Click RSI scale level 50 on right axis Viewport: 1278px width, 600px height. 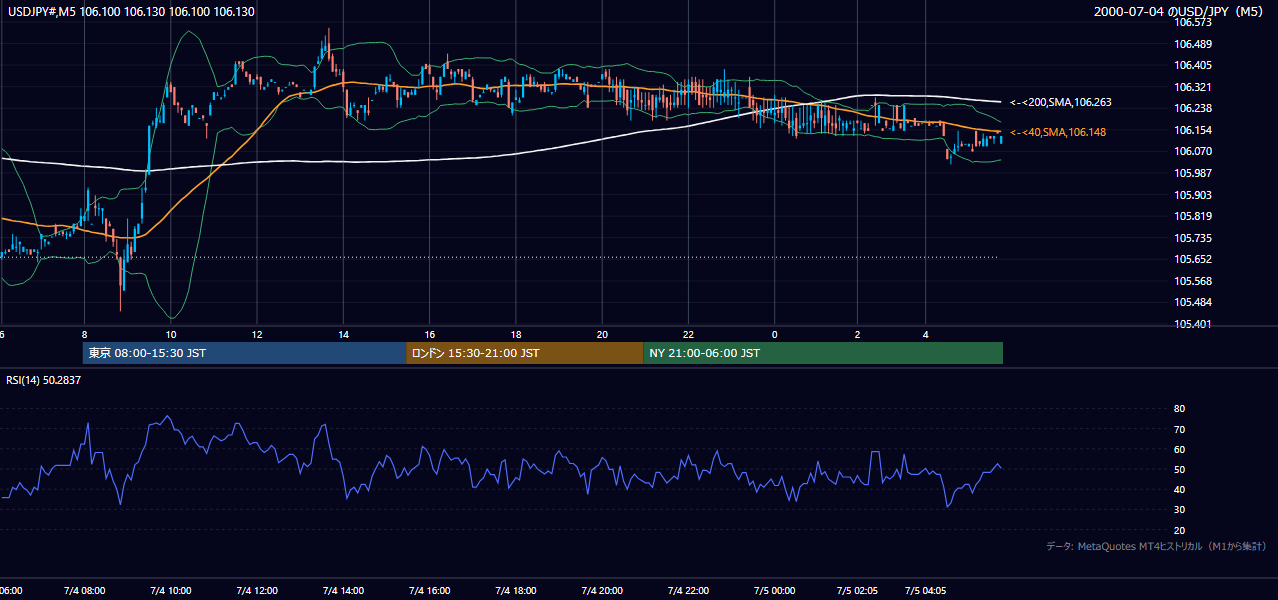tap(1179, 470)
